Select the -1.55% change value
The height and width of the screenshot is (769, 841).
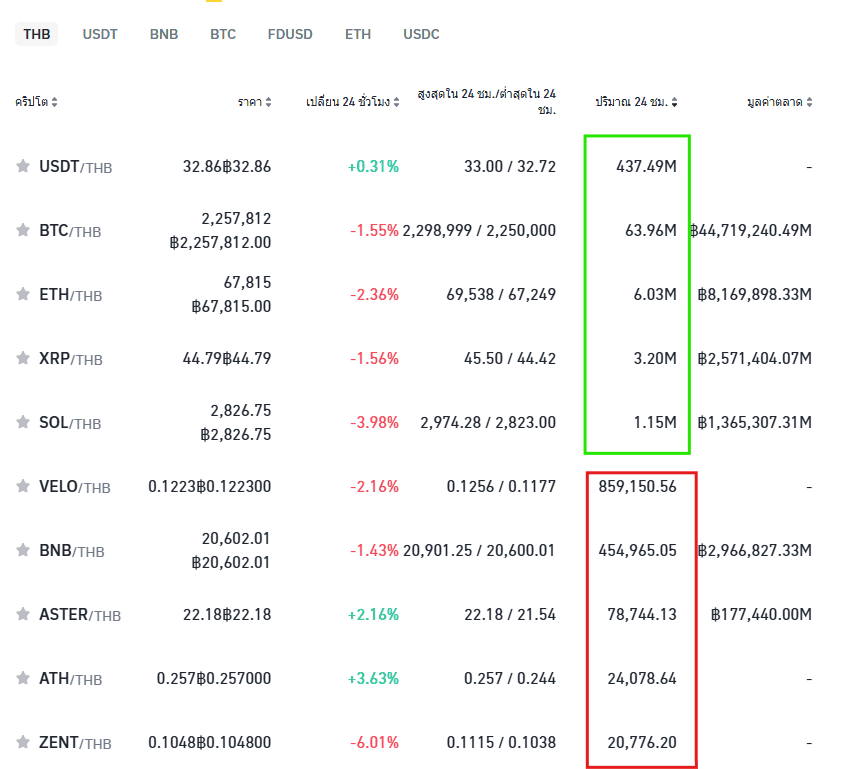[x=374, y=230]
